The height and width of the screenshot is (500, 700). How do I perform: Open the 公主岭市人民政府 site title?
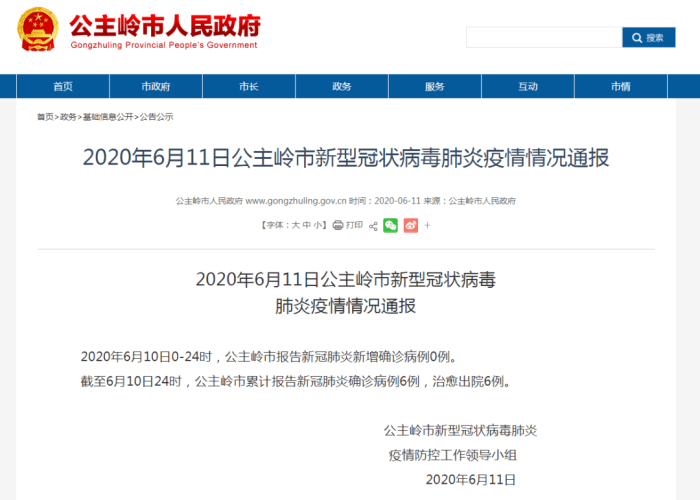pos(165,25)
